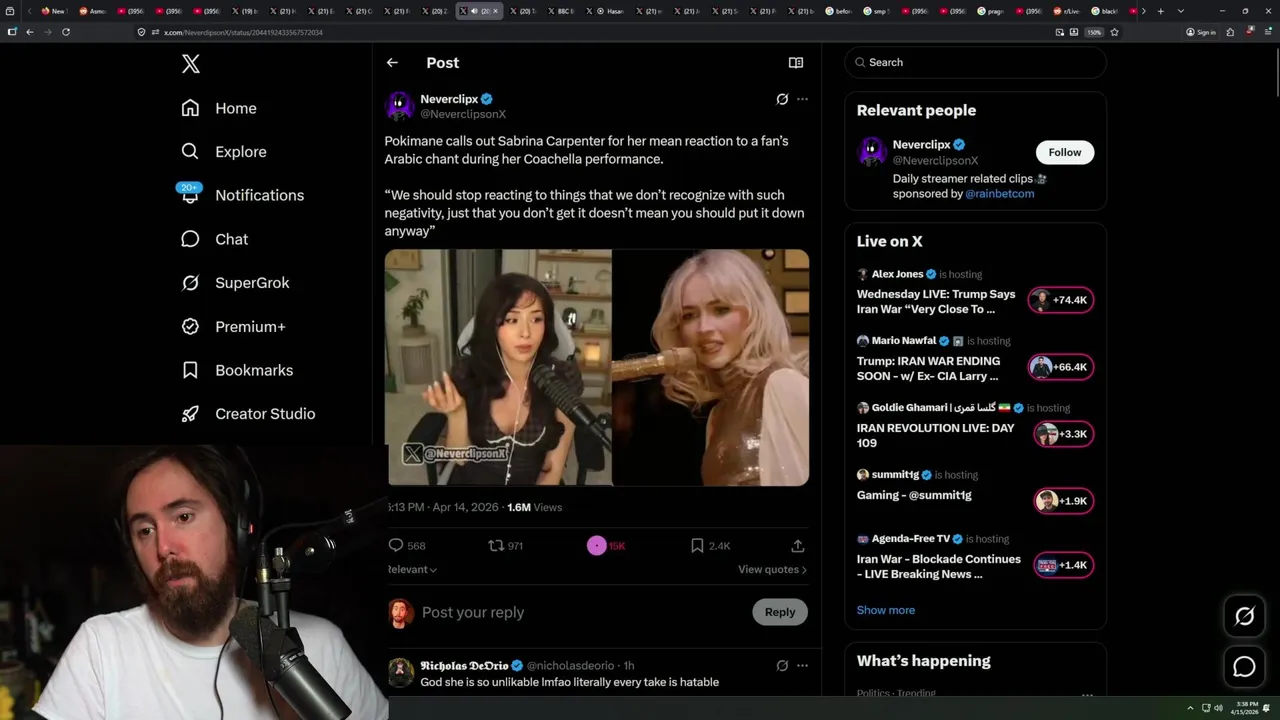1280x720 pixels.
Task: Play the Pokimane and Sabrina Carpenter video
Action: 597,368
